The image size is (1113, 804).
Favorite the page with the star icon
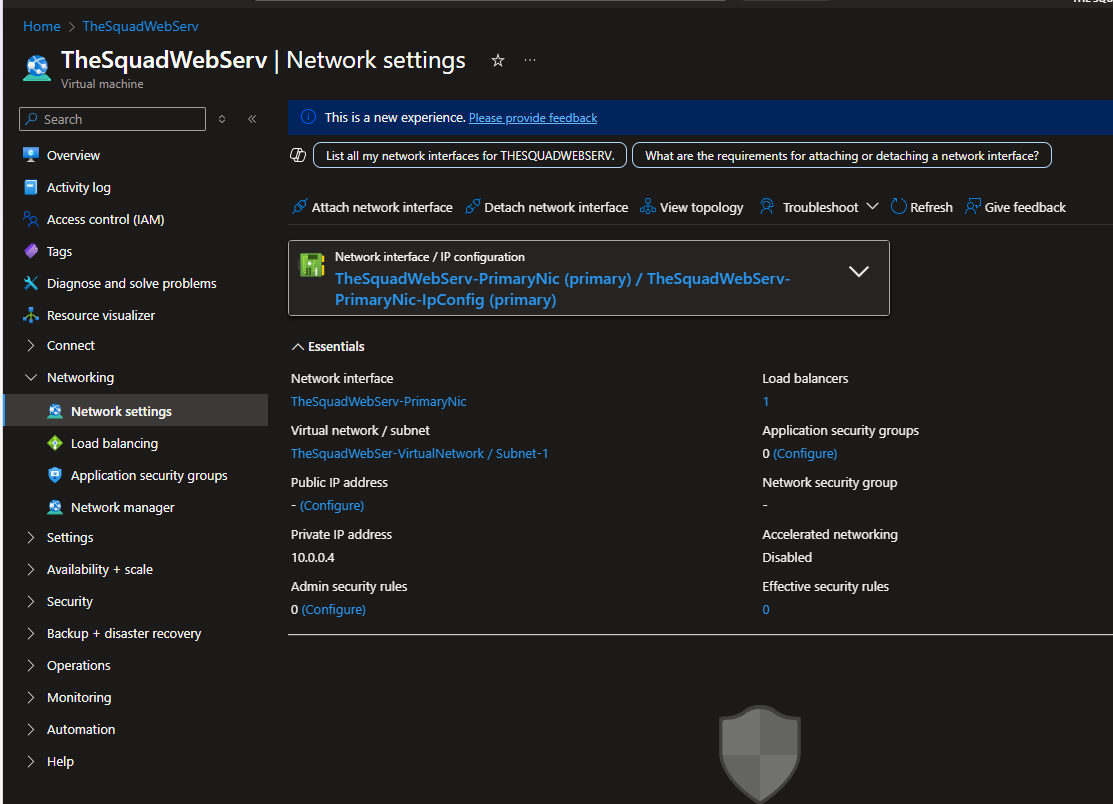(498, 60)
